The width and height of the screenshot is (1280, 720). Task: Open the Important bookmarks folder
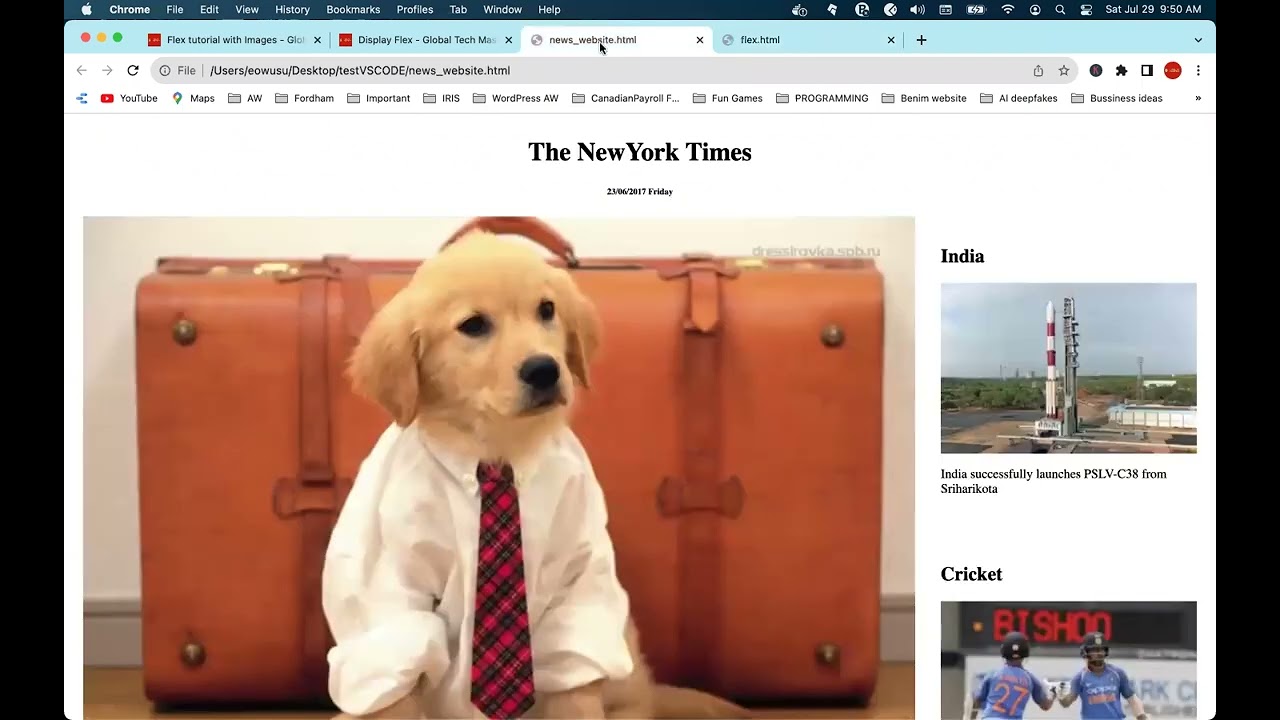(378, 98)
